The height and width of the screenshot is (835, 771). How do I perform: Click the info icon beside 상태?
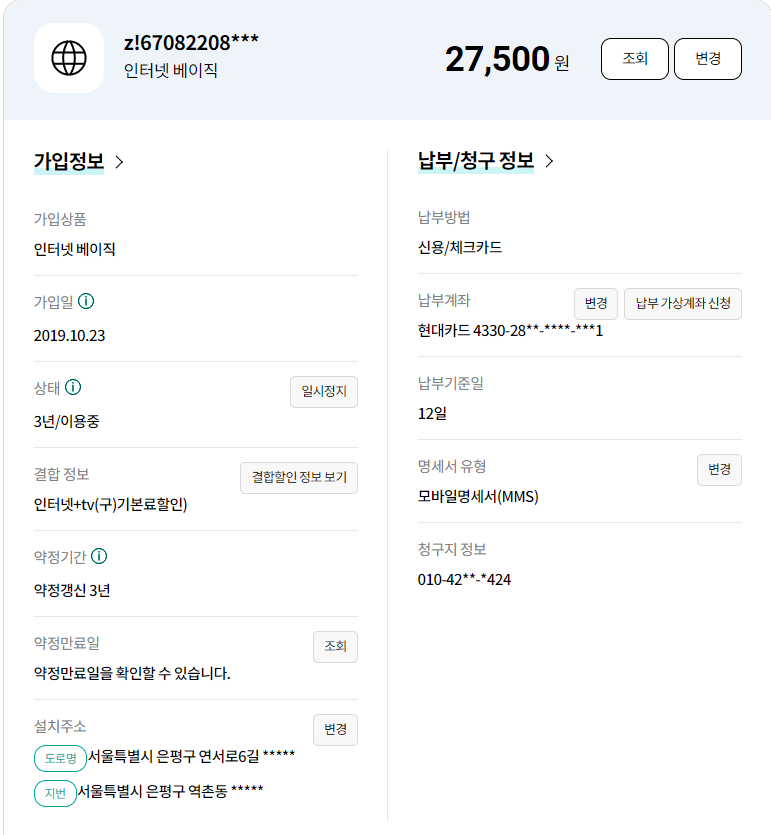(x=73, y=387)
